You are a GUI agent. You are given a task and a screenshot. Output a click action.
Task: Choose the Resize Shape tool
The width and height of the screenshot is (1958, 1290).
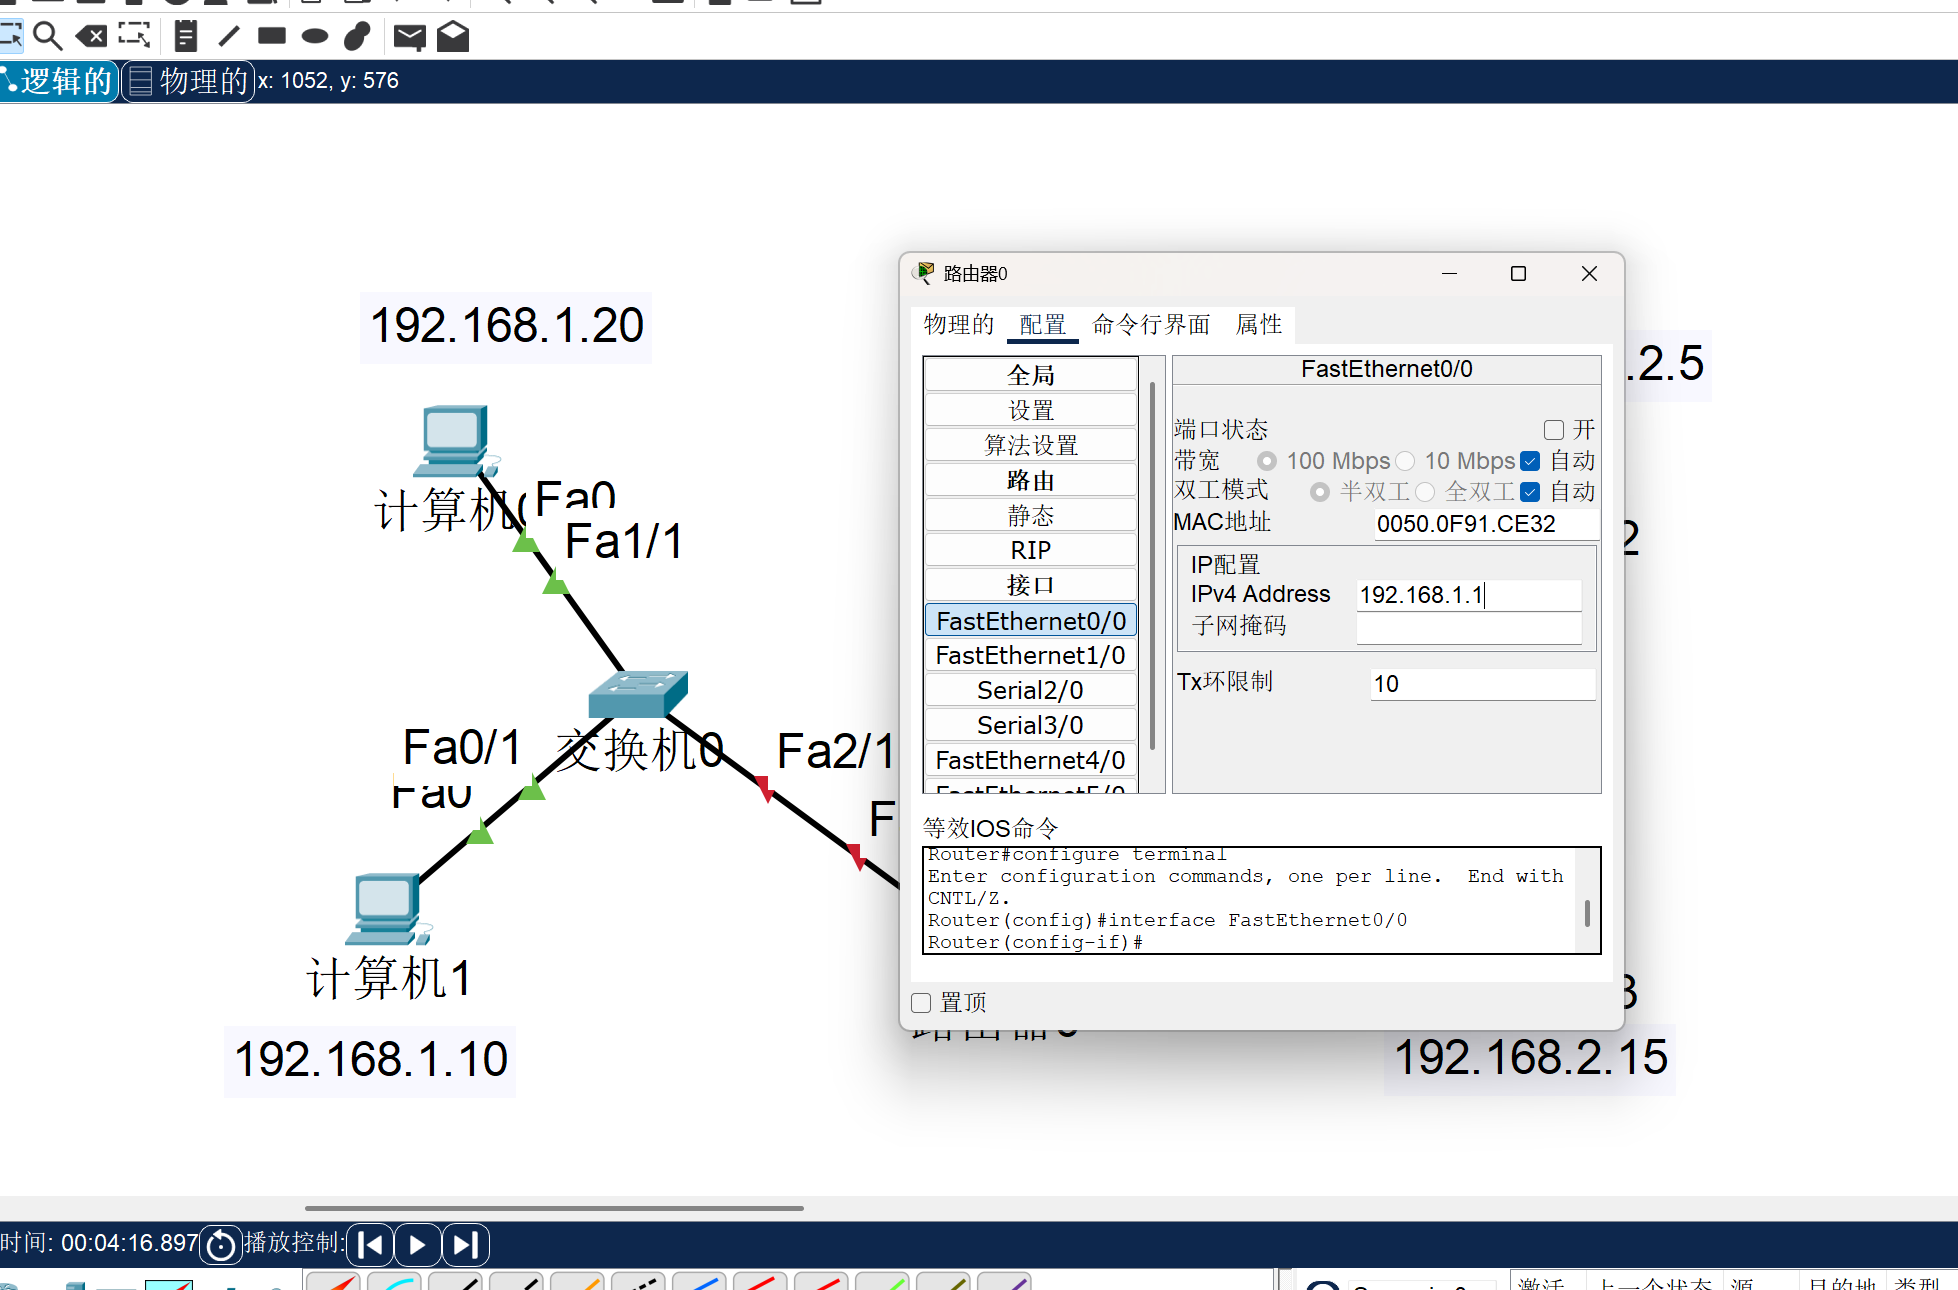134,37
